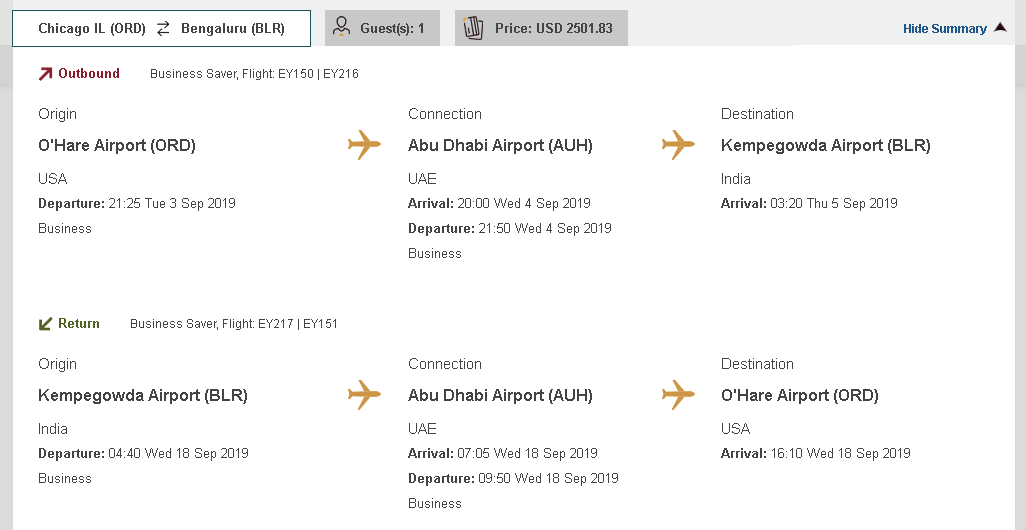Open the Price: USD 2501.83 tab
Screen dimensions: 1026x530
coord(541,28)
